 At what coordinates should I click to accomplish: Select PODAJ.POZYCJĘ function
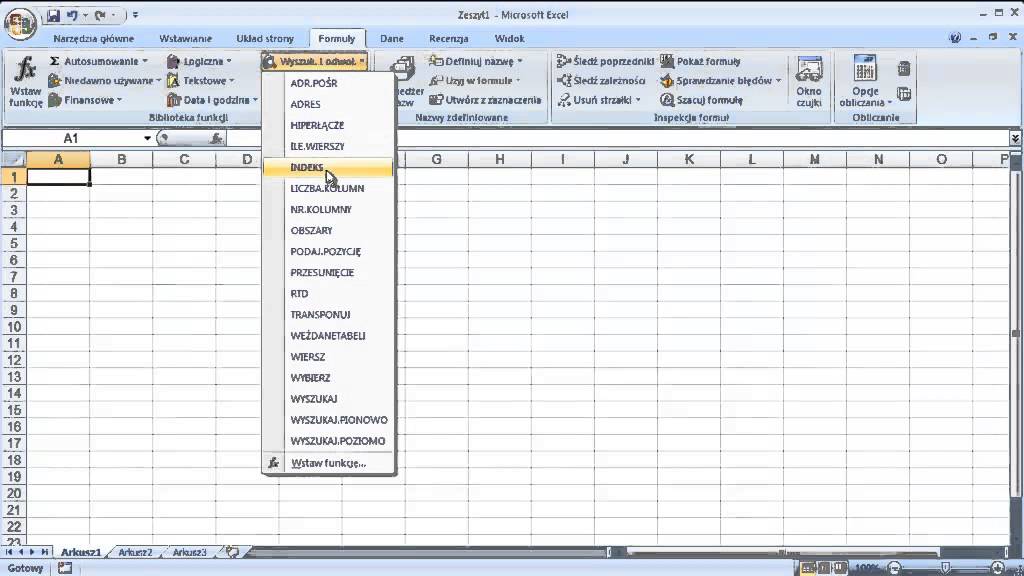coord(328,251)
